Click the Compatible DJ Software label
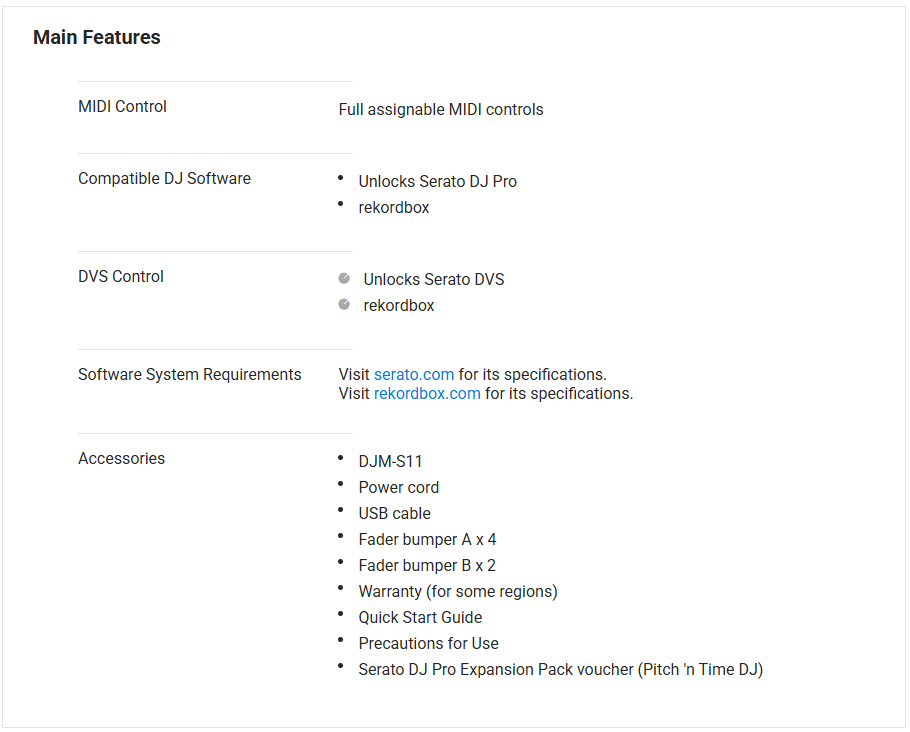This screenshot has width=910, height=732. [x=165, y=179]
